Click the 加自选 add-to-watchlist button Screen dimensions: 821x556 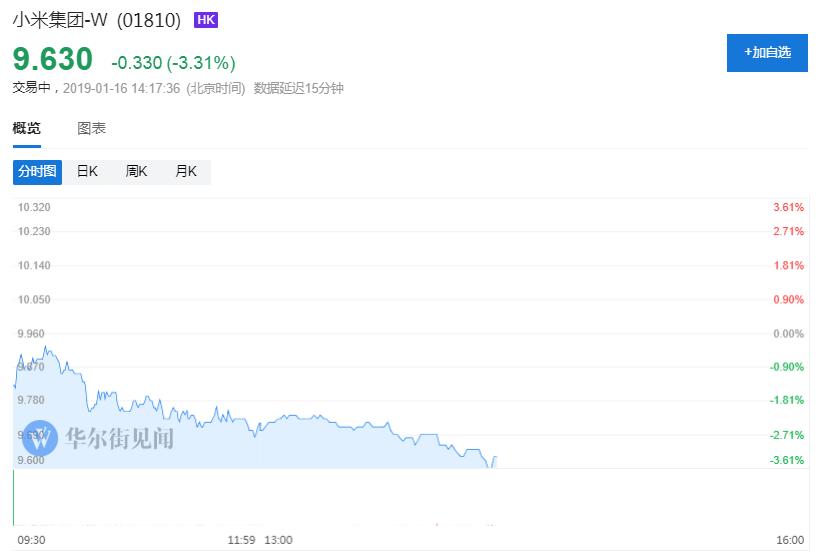click(x=766, y=52)
